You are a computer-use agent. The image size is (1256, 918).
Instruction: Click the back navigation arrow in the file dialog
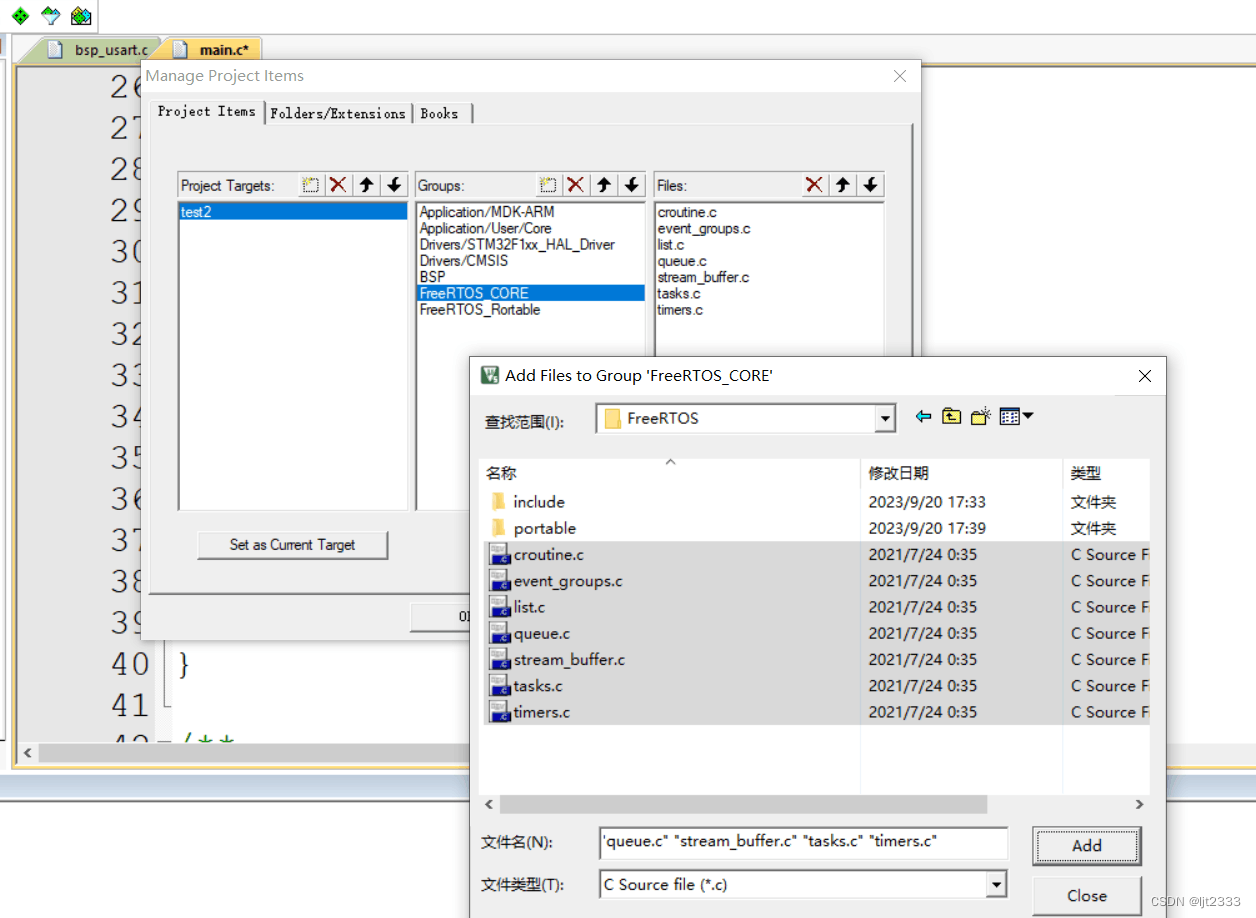[x=923, y=415]
